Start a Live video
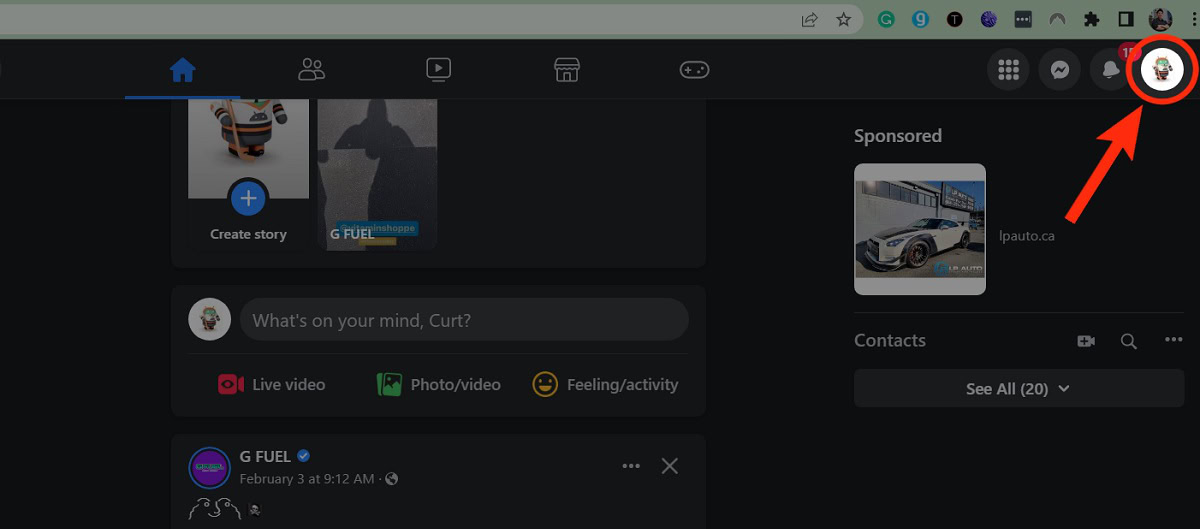This screenshot has width=1200, height=529. click(x=272, y=384)
